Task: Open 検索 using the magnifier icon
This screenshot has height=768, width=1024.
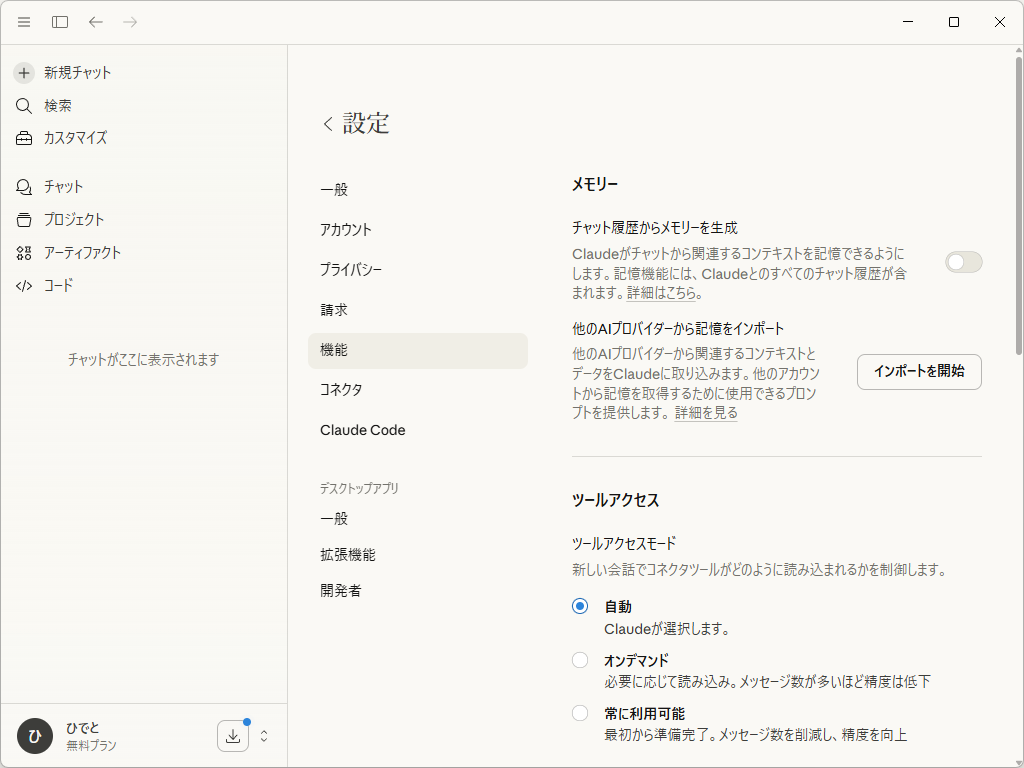Action: click(x=24, y=105)
